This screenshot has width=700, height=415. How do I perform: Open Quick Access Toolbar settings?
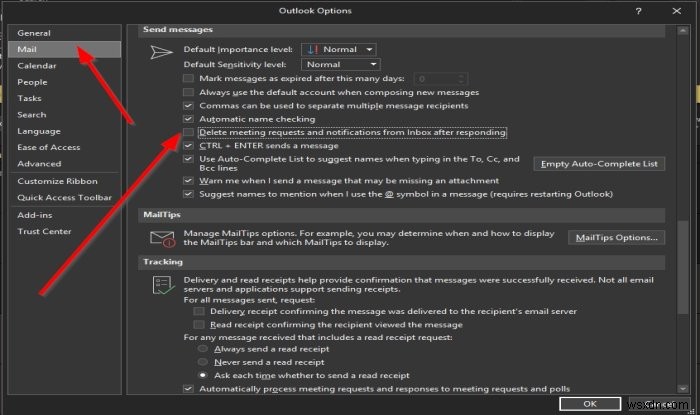[64, 198]
